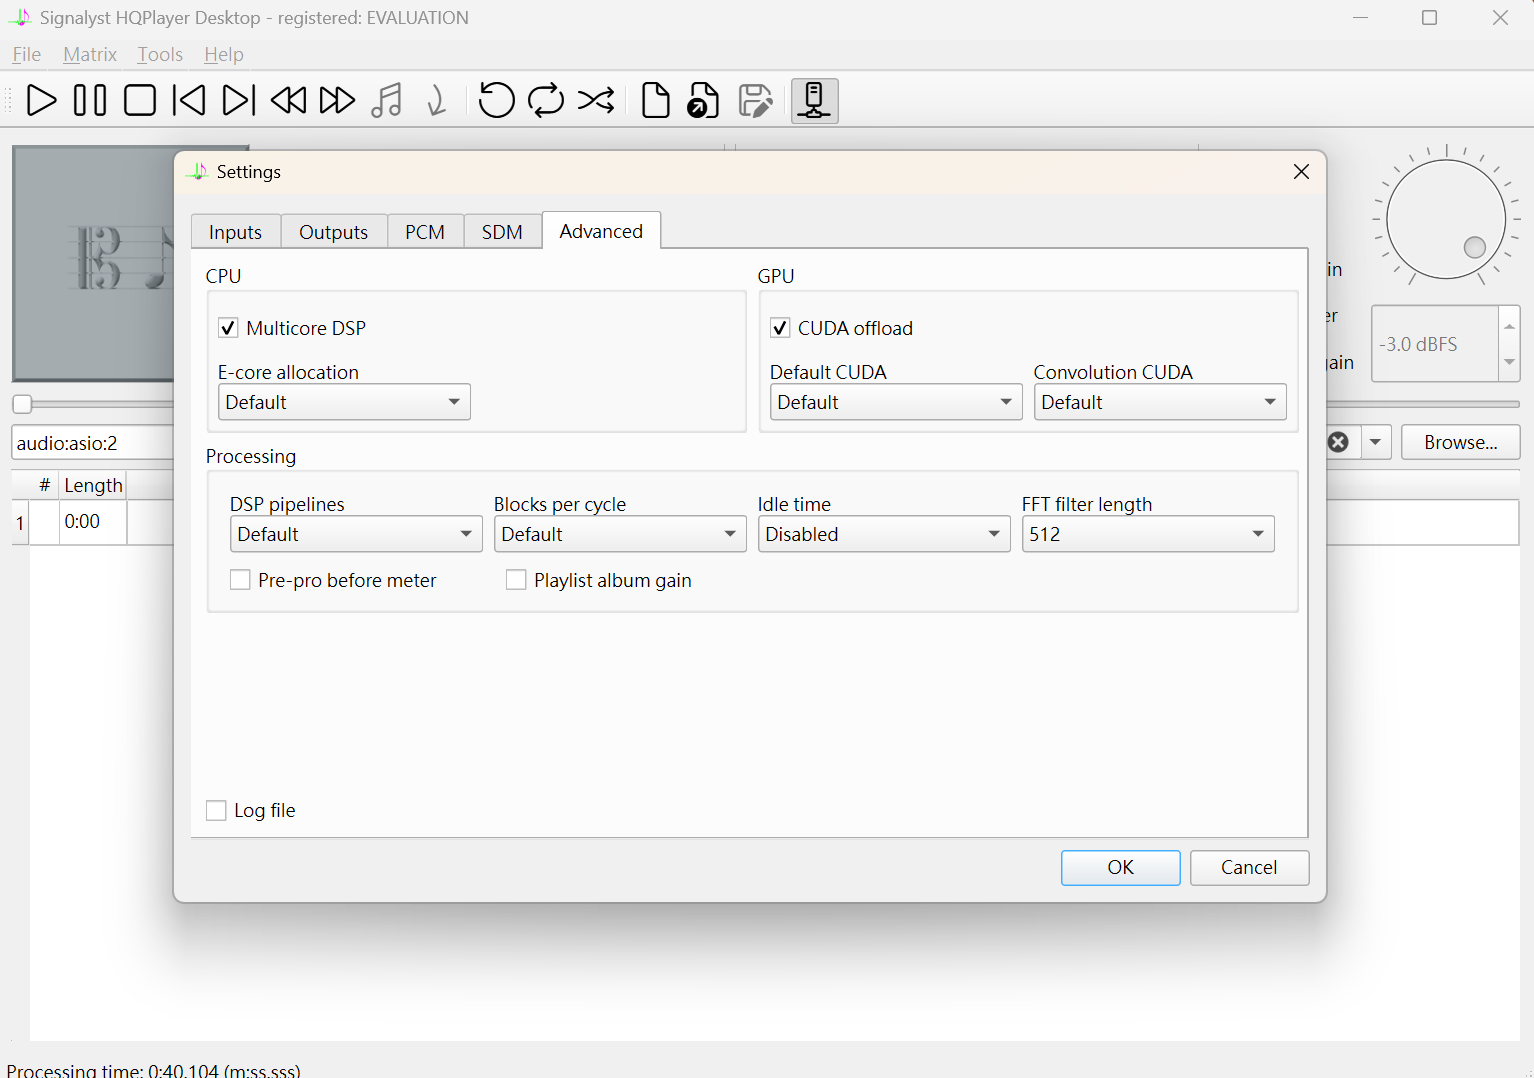
Task: Skip to the previous track
Action: (189, 101)
